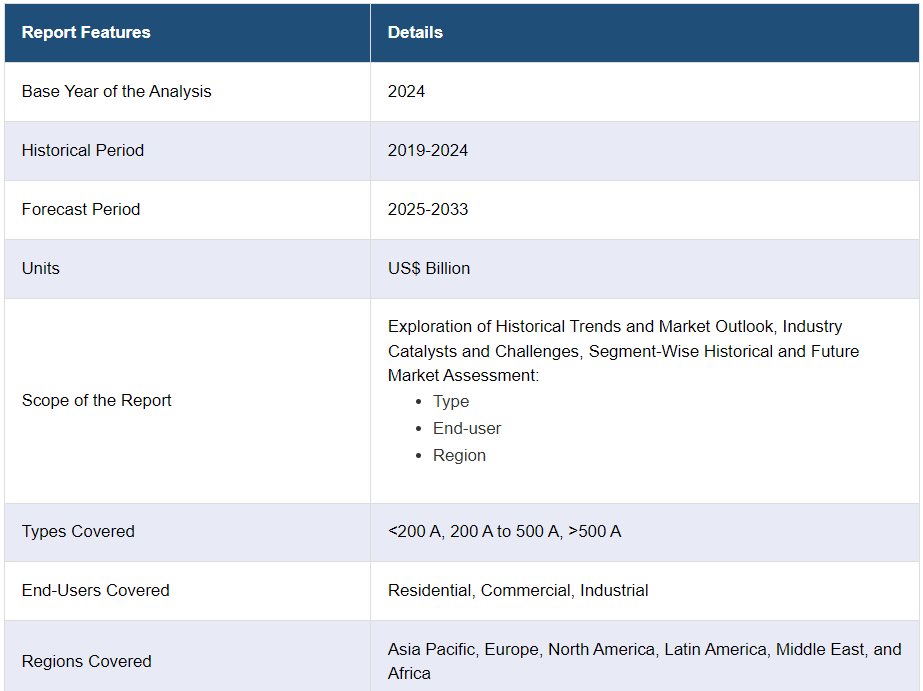This screenshot has height=691, width=923.
Task: Select the US$ Billion value cell
Action: pyautogui.click(x=429, y=268)
